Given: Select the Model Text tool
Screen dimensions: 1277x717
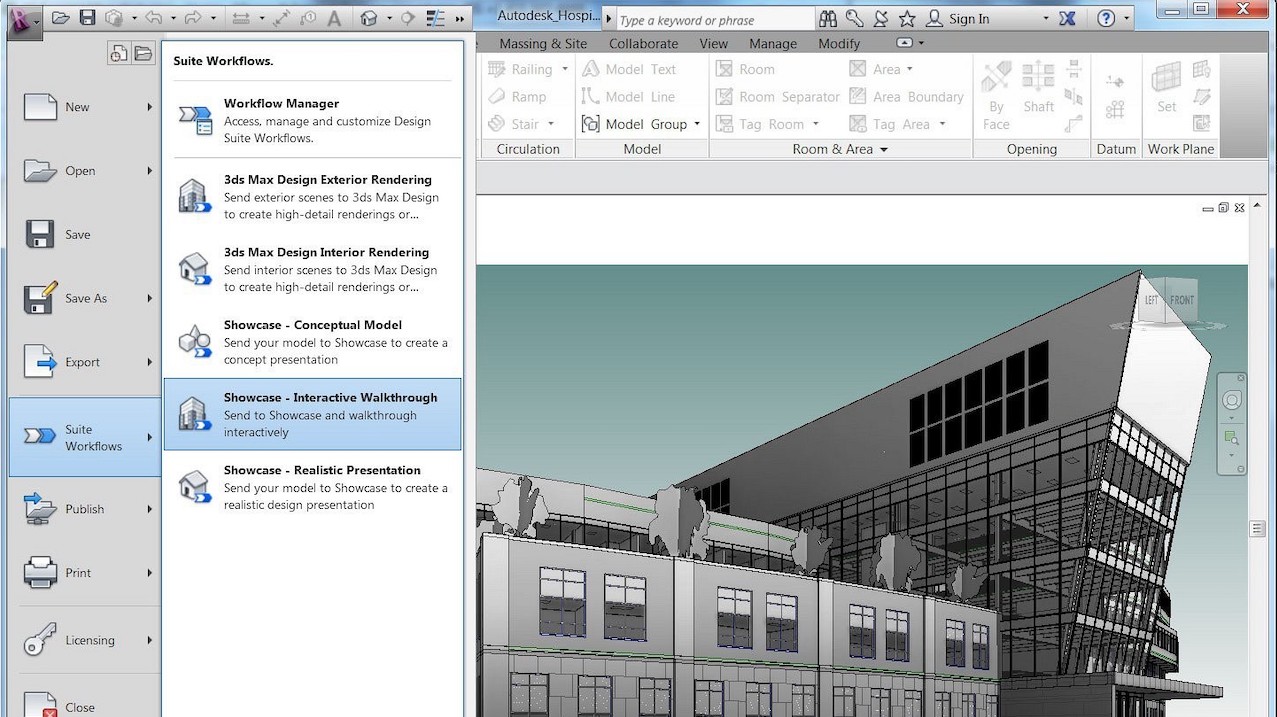Looking at the screenshot, I should click(638, 68).
